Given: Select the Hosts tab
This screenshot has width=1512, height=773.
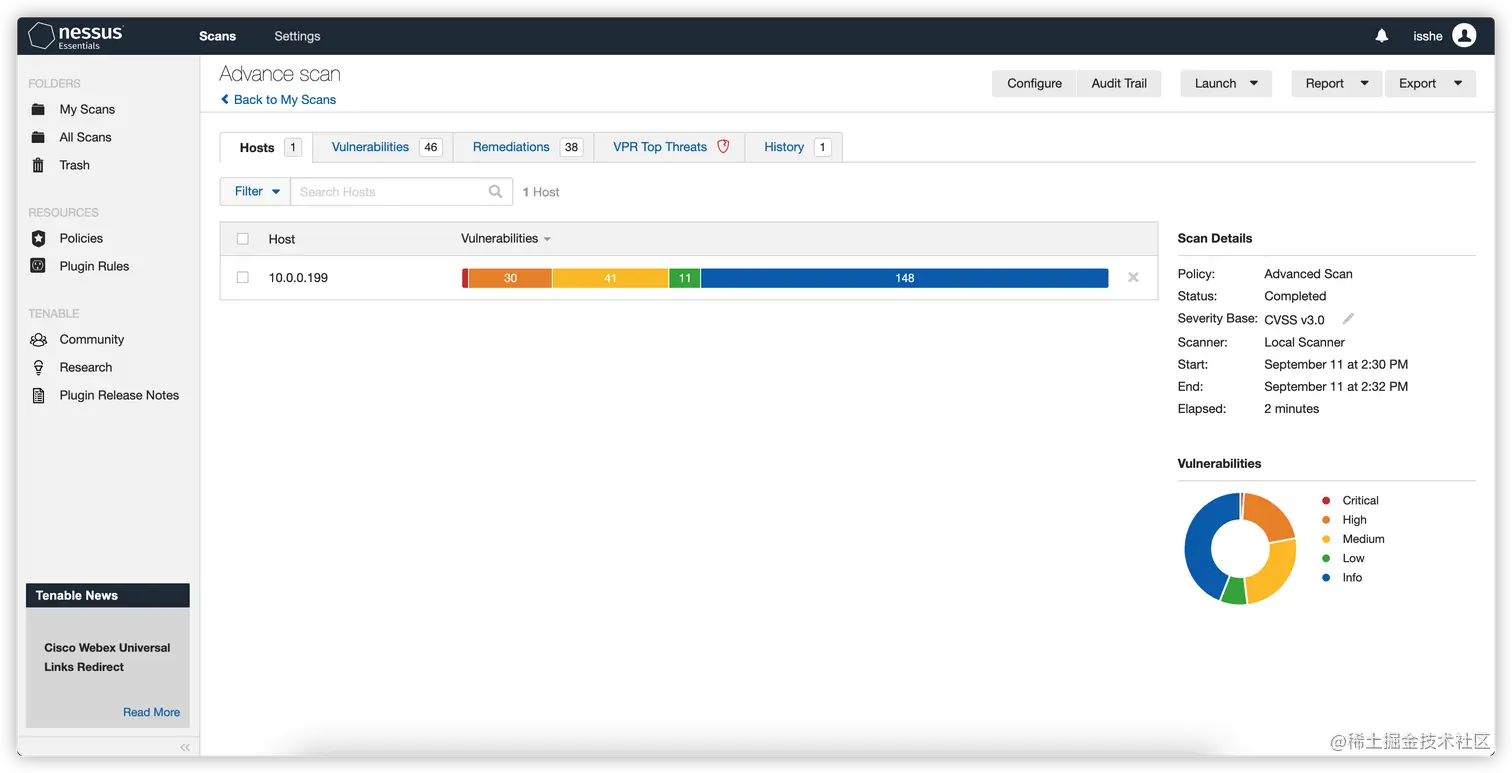Looking at the screenshot, I should coord(266,147).
